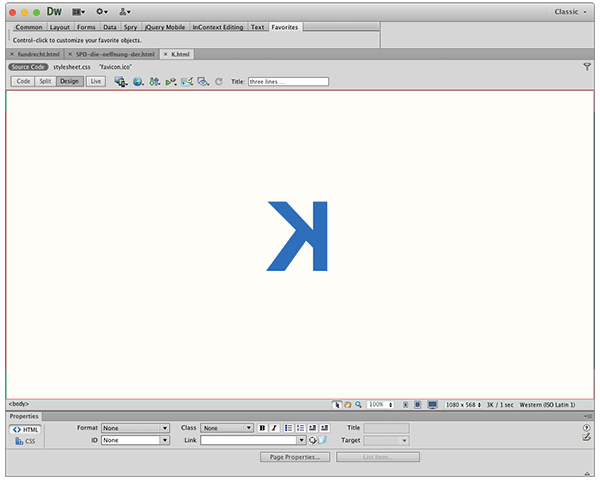
Task: Expand the Class dropdown
Action: coord(227,428)
